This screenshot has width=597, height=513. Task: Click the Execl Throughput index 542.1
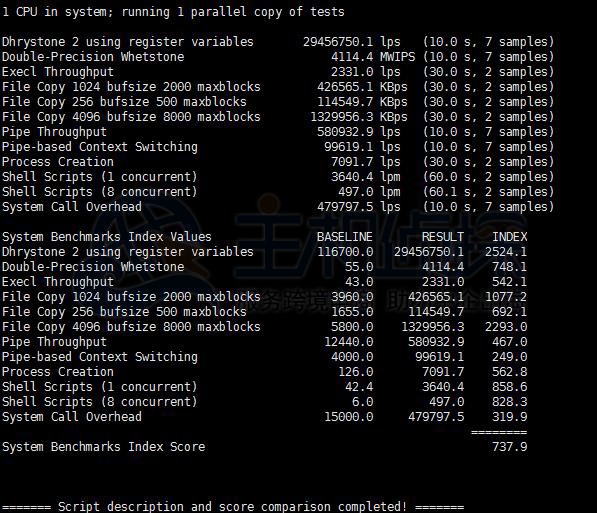510,282
